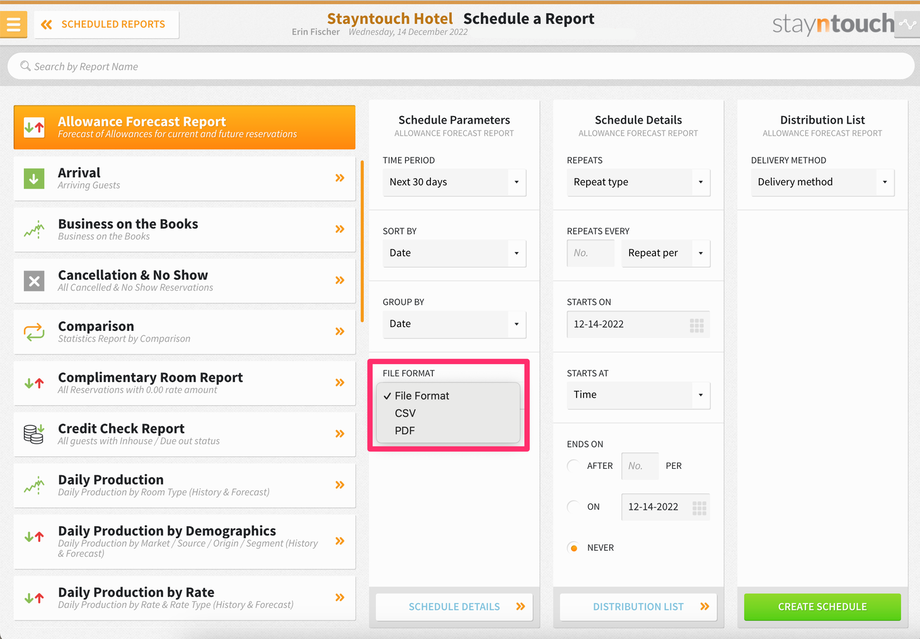The height and width of the screenshot is (639, 920).
Task: Open the Repeat per dropdown
Action: [666, 253]
